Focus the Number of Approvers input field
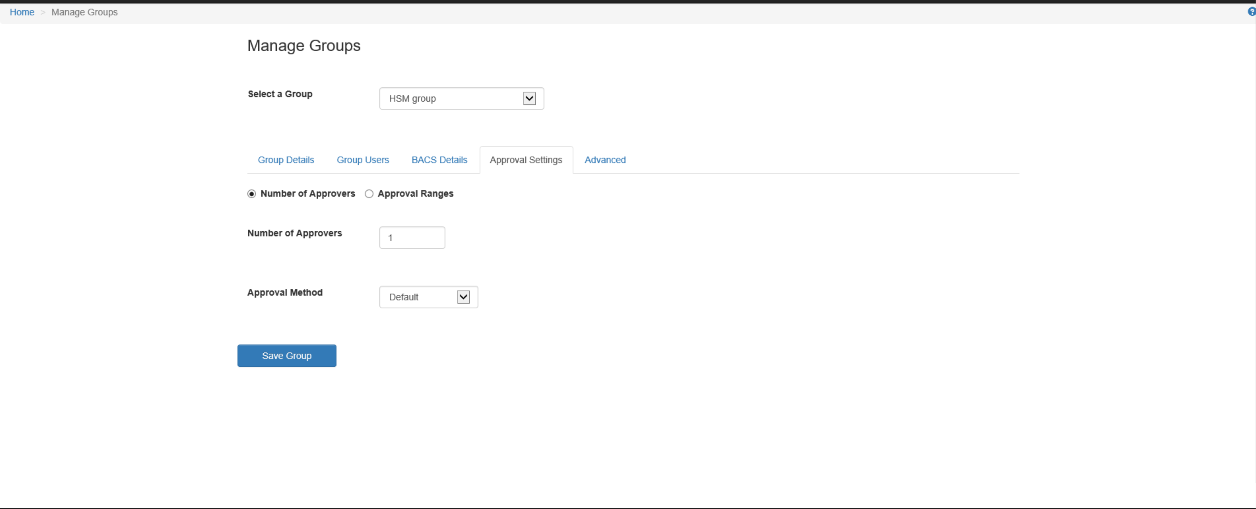The height and width of the screenshot is (509, 1256). pyautogui.click(x=412, y=237)
